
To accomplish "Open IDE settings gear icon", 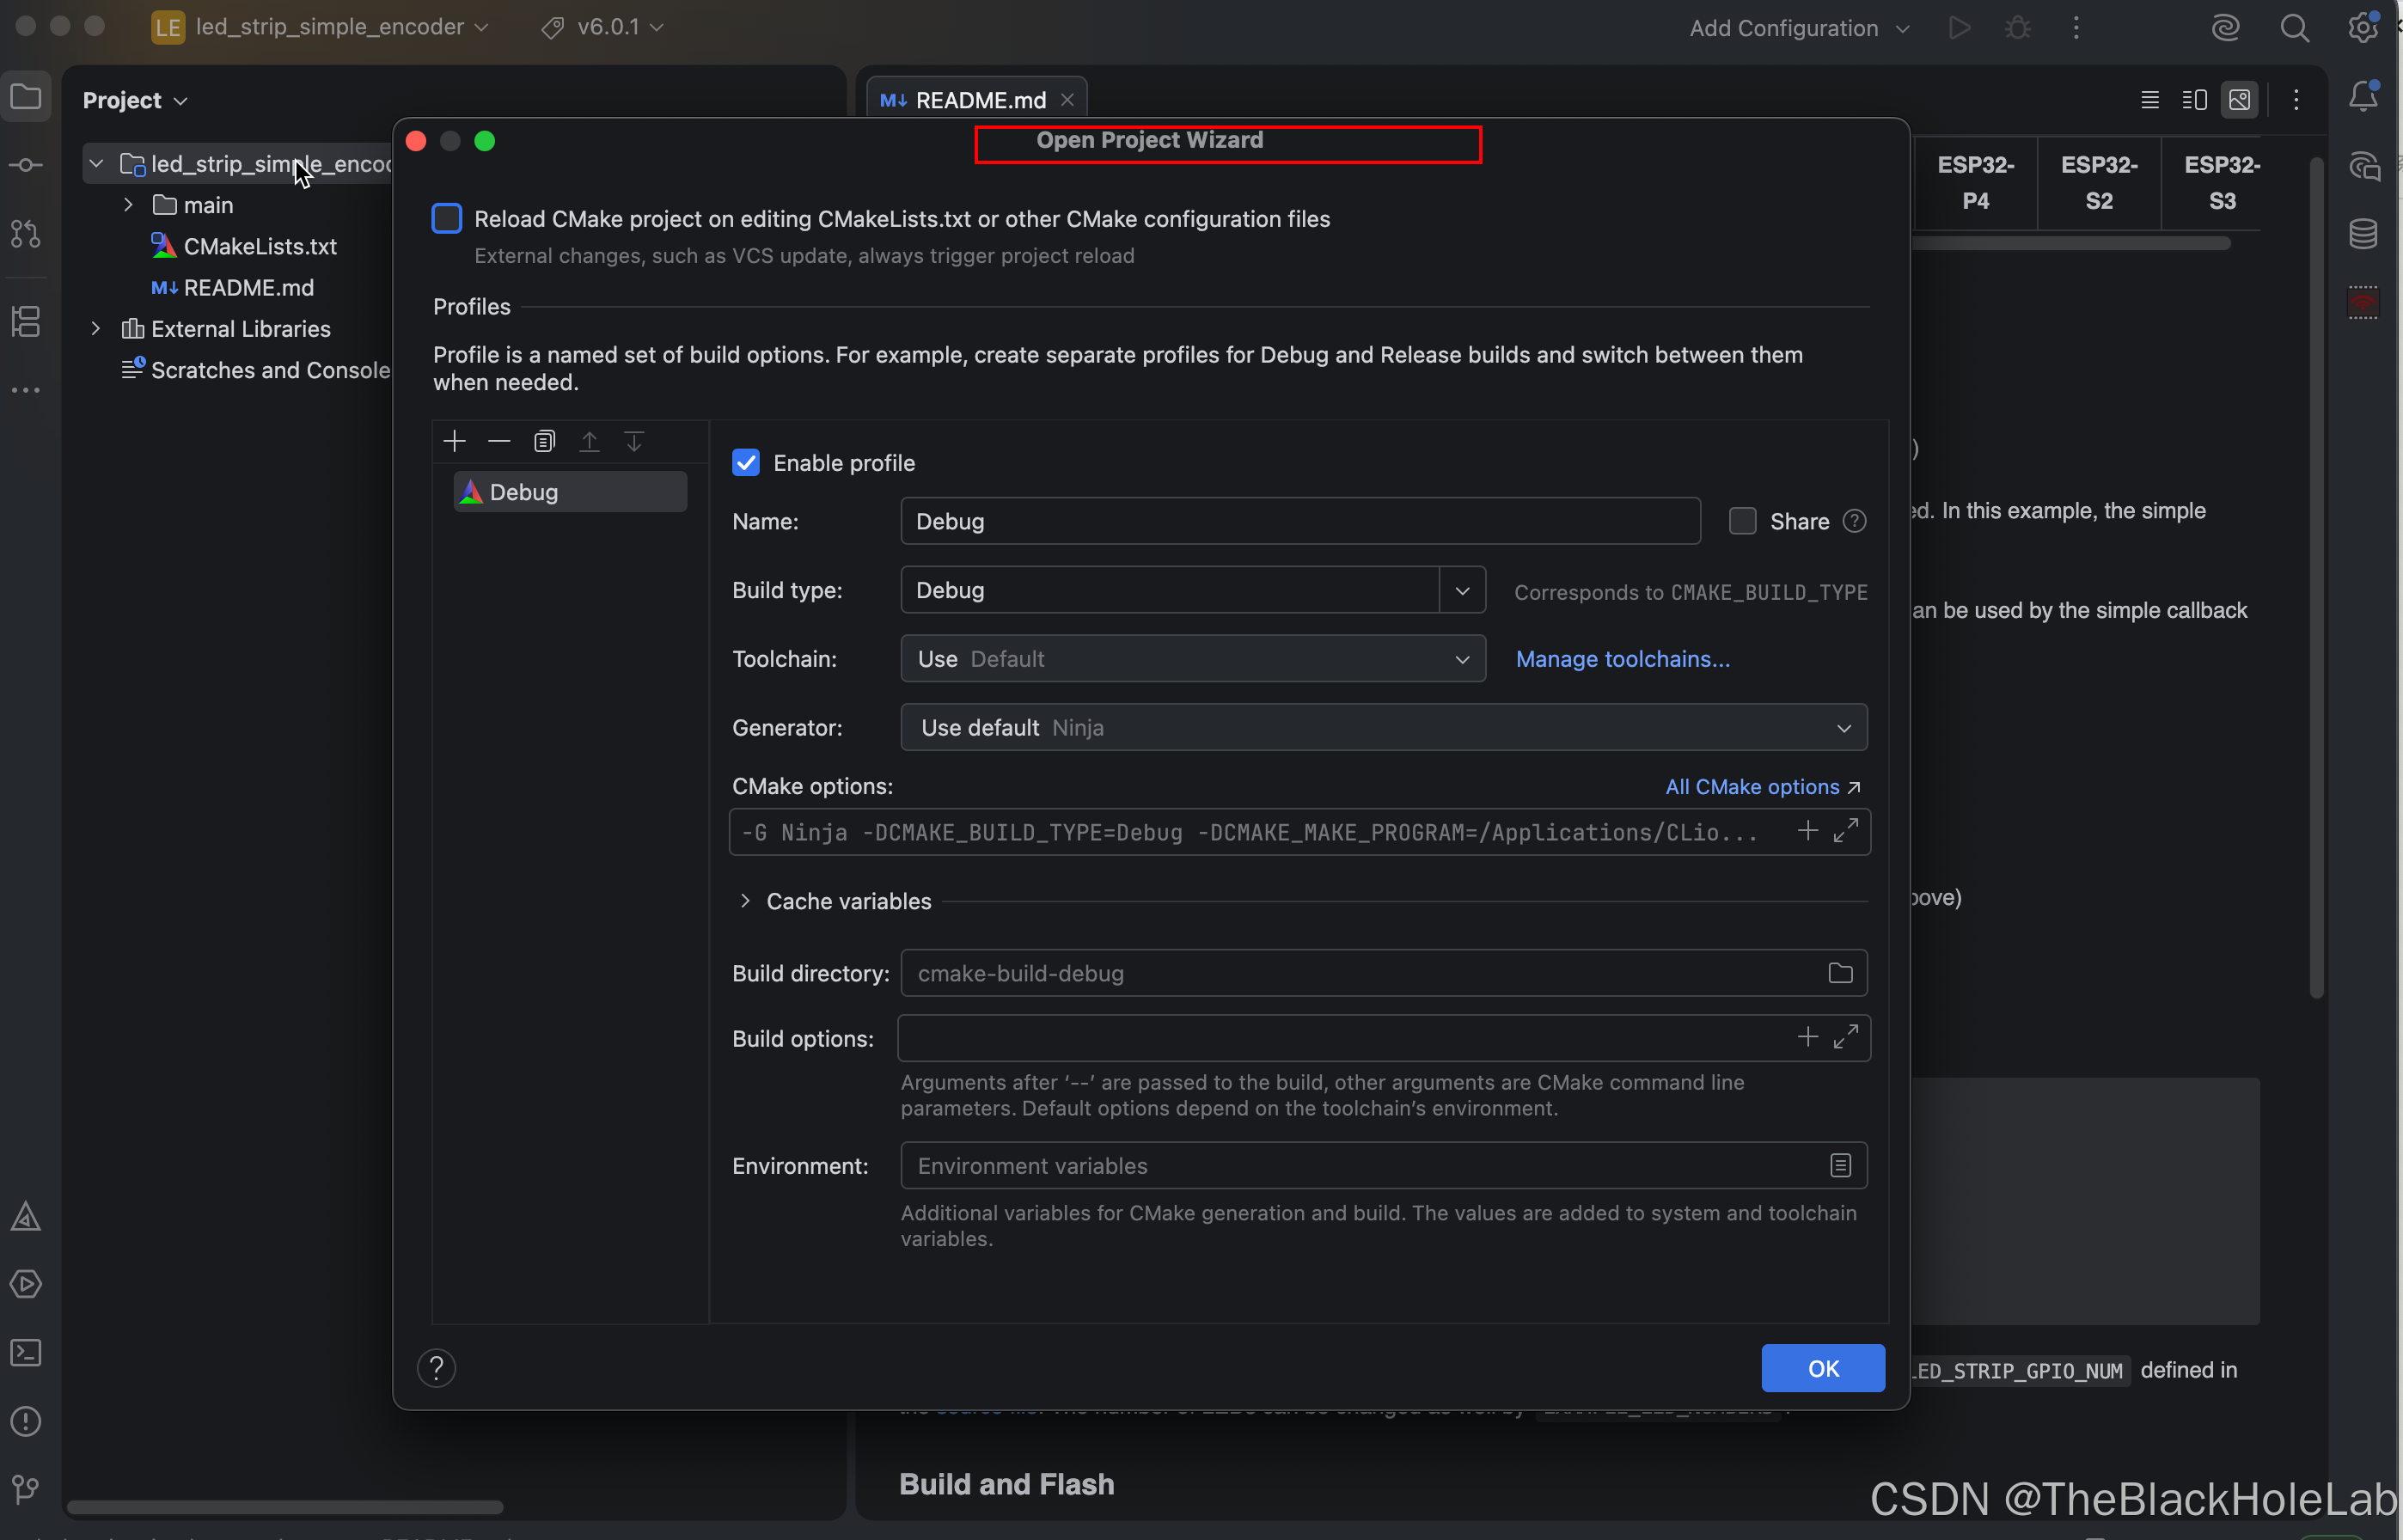I will [2363, 28].
